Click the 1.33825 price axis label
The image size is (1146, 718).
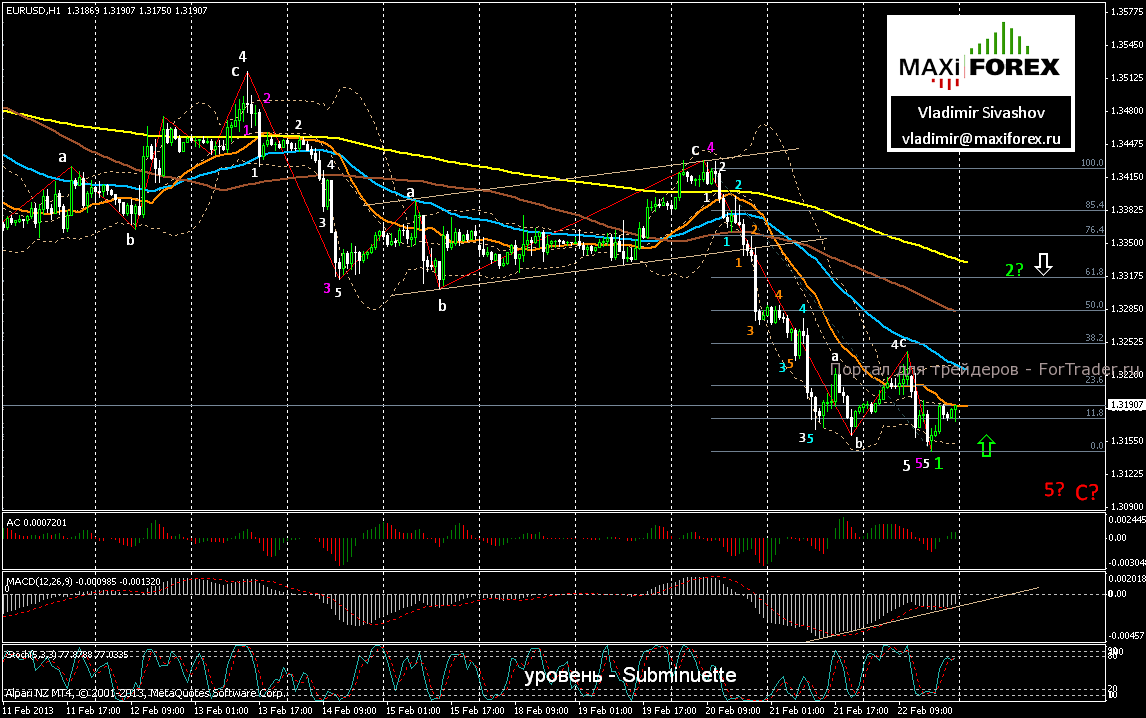1126,210
